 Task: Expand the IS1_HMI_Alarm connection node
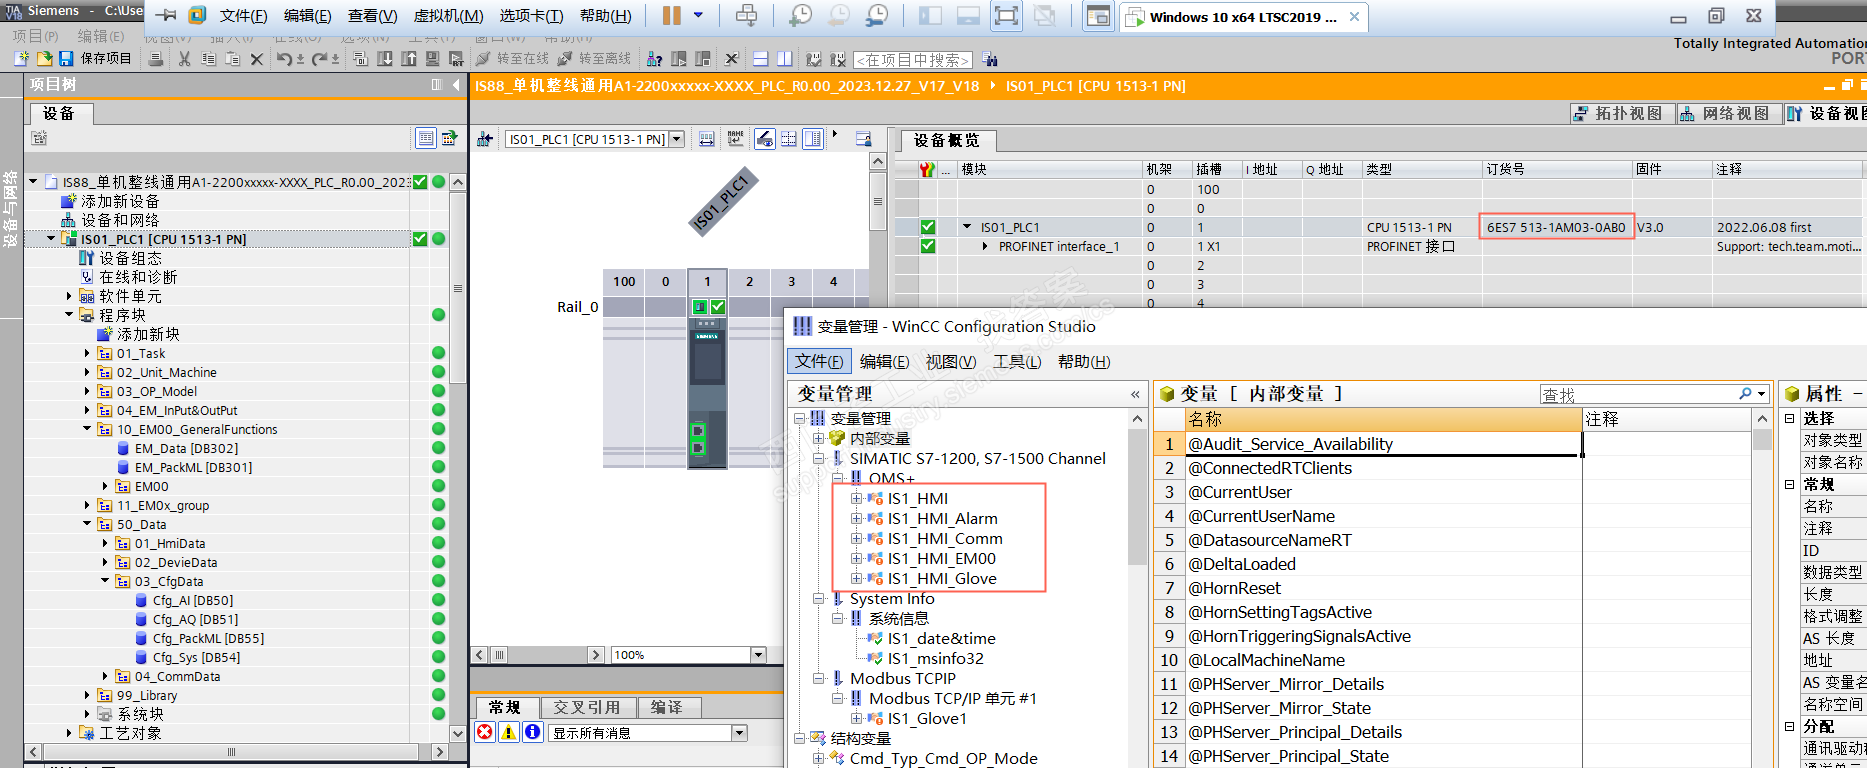coord(856,518)
